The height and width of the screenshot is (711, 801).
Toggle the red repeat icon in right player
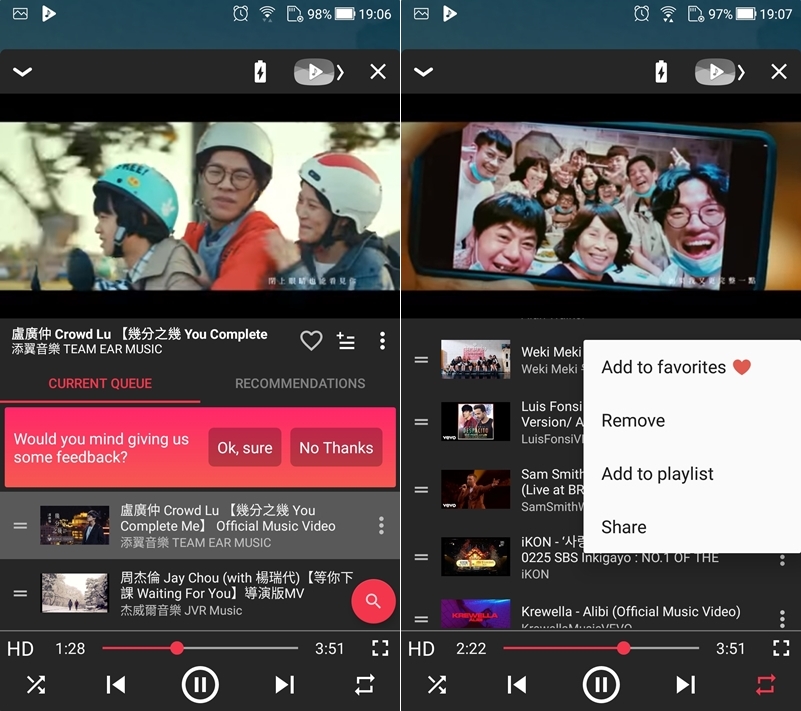pyautogui.click(x=766, y=685)
